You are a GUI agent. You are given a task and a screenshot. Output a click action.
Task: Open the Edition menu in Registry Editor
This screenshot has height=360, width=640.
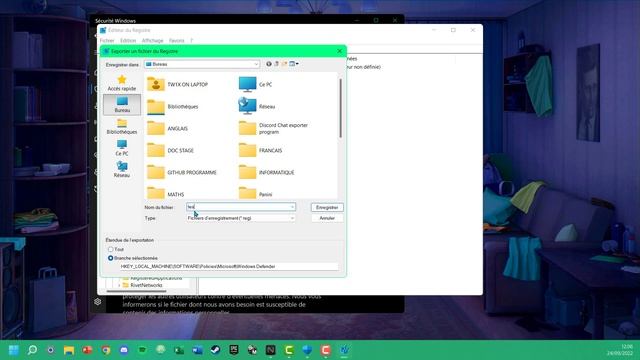click(128, 40)
